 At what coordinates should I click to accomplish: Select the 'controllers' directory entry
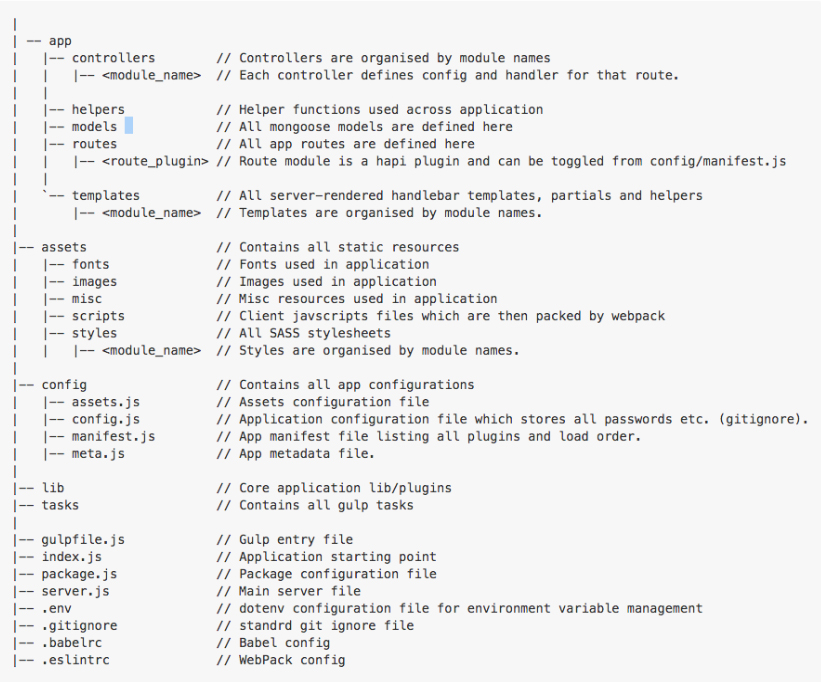tap(113, 58)
